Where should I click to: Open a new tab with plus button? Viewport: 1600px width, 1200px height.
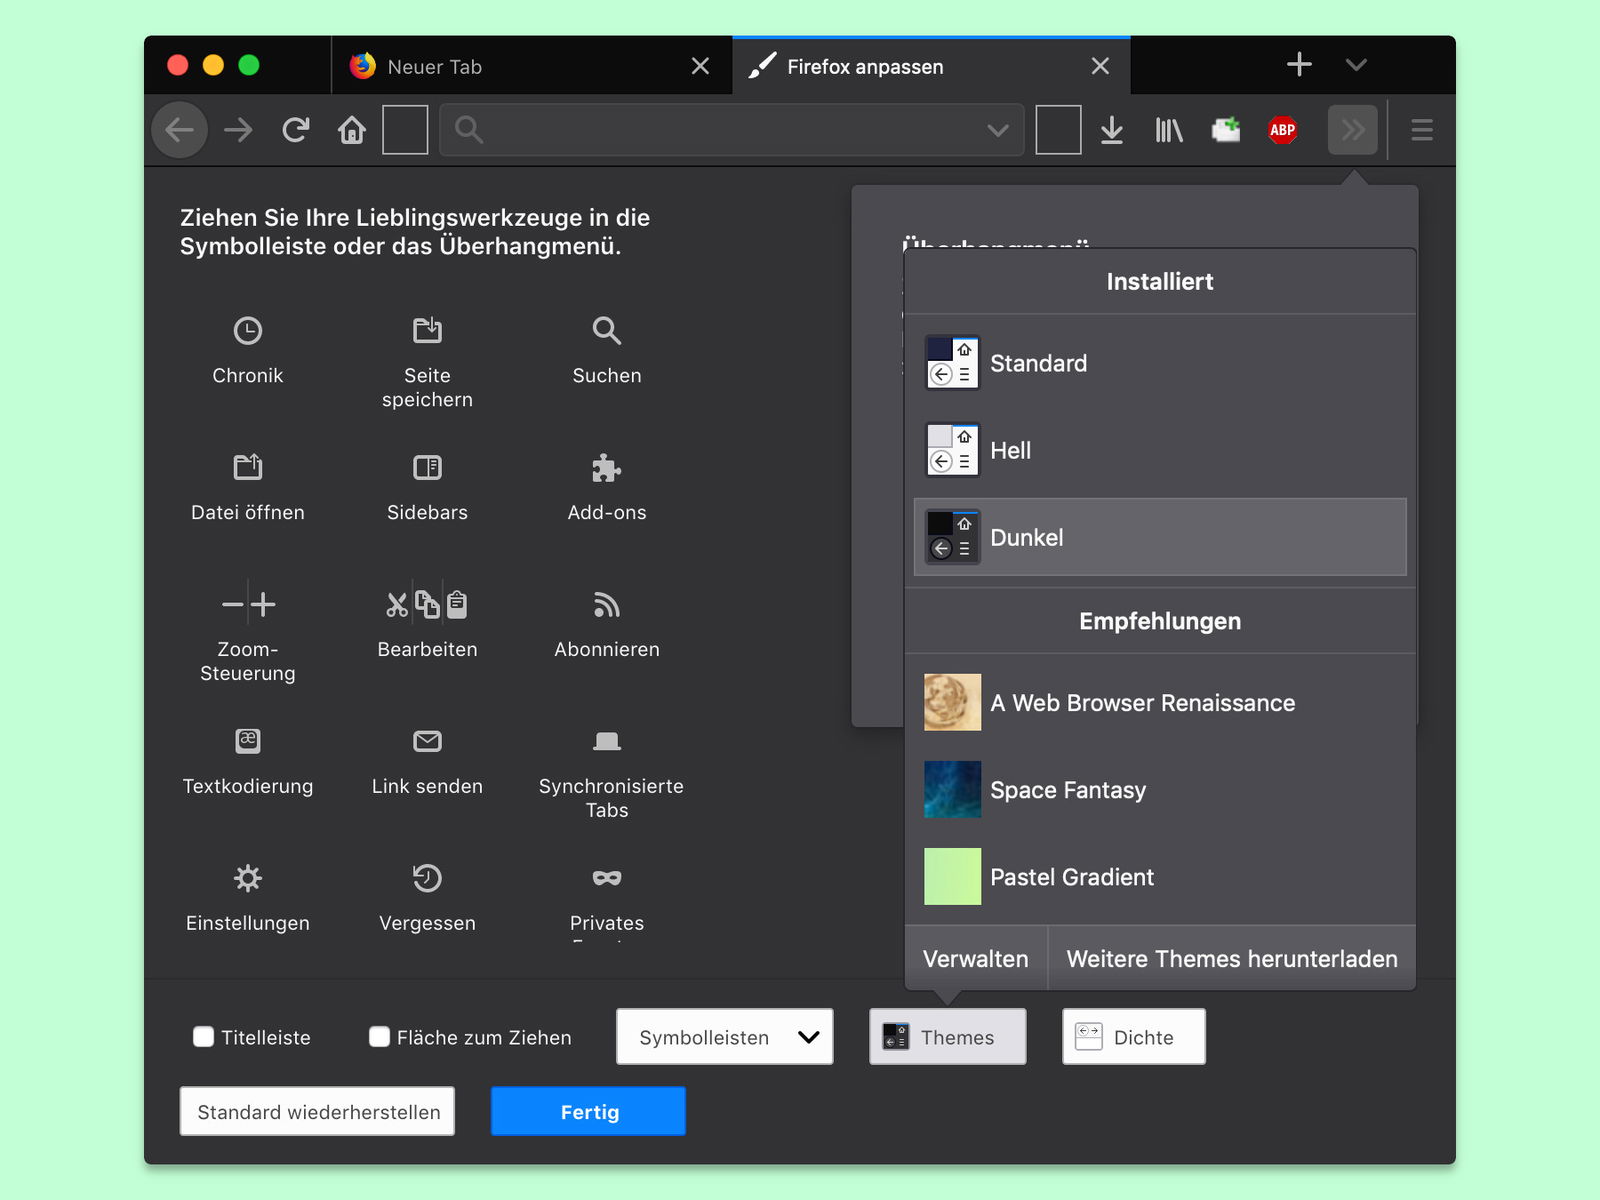pos(1299,65)
